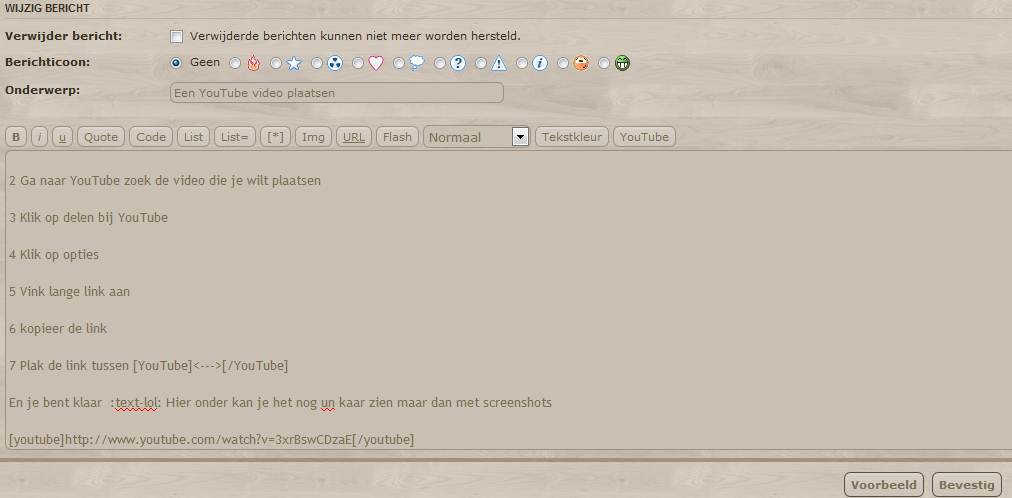Submit the post with Bevestig
The height and width of the screenshot is (498, 1012).
[967, 485]
